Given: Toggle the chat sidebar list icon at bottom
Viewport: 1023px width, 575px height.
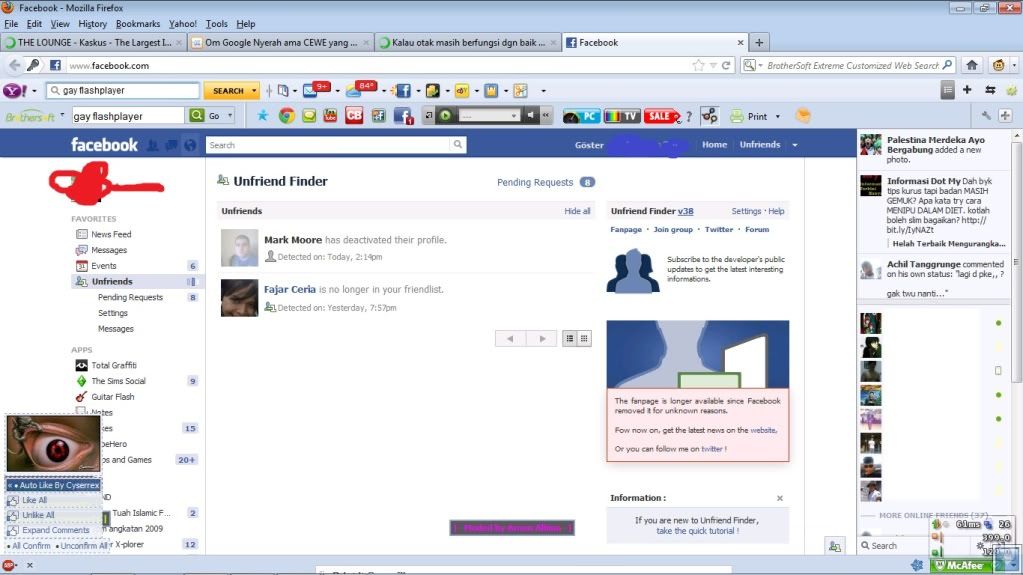Looking at the screenshot, I should 834,546.
